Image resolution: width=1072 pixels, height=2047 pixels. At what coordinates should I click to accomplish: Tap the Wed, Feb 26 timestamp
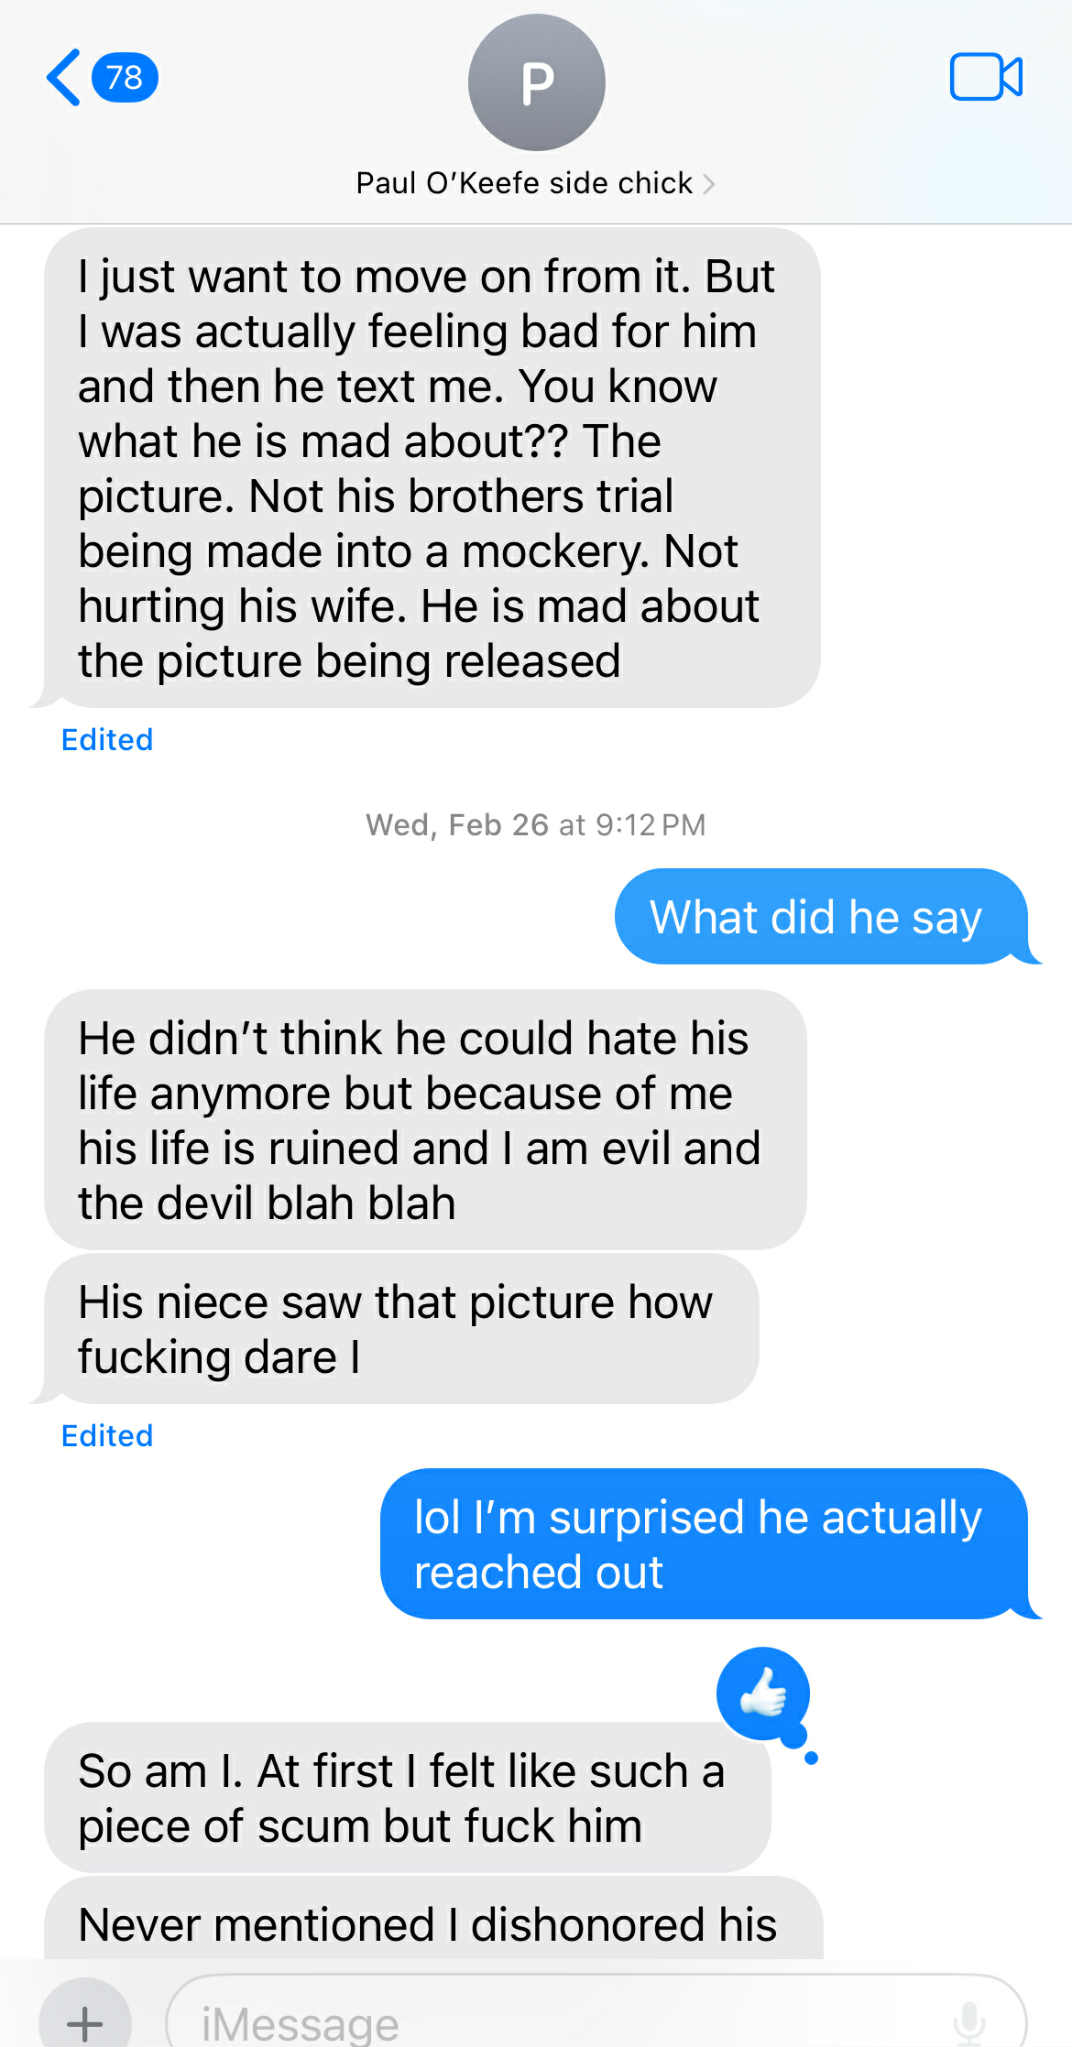[536, 825]
